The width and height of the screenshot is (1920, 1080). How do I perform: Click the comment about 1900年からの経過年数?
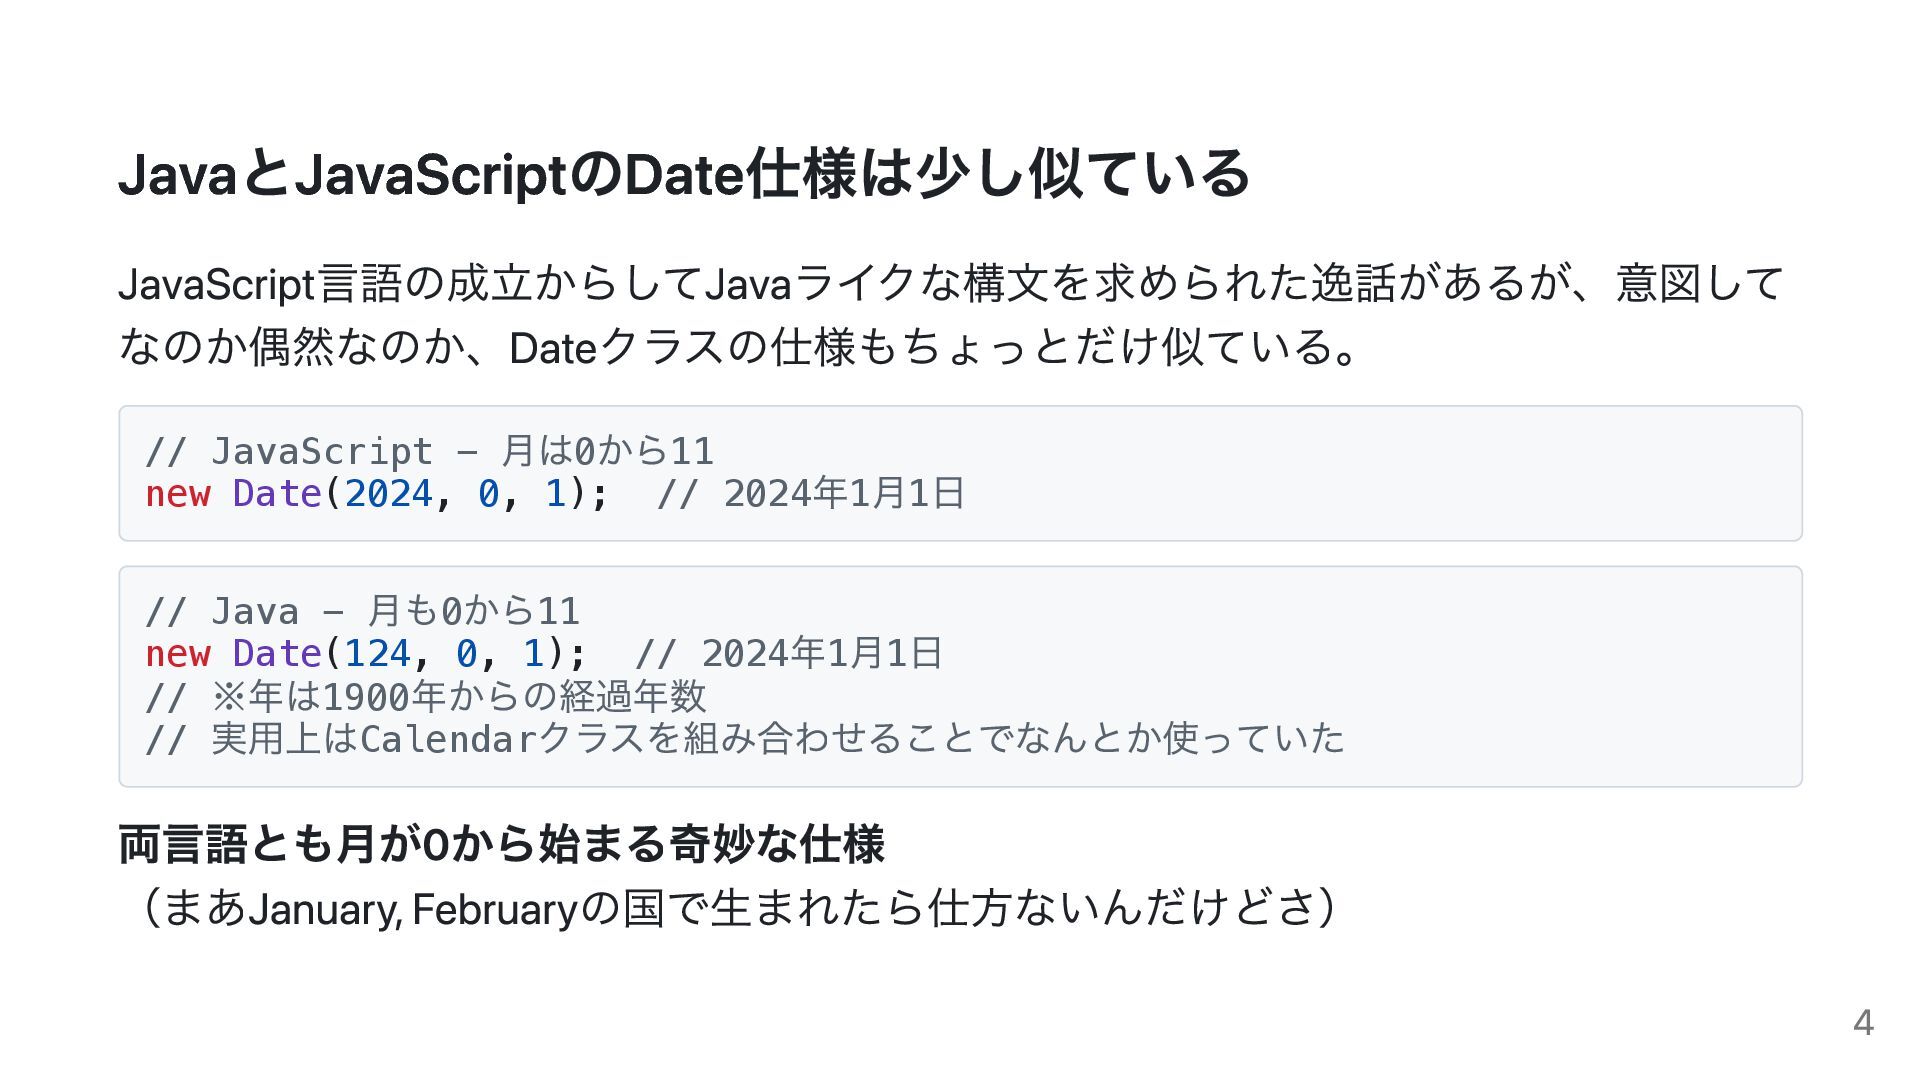tap(426, 697)
